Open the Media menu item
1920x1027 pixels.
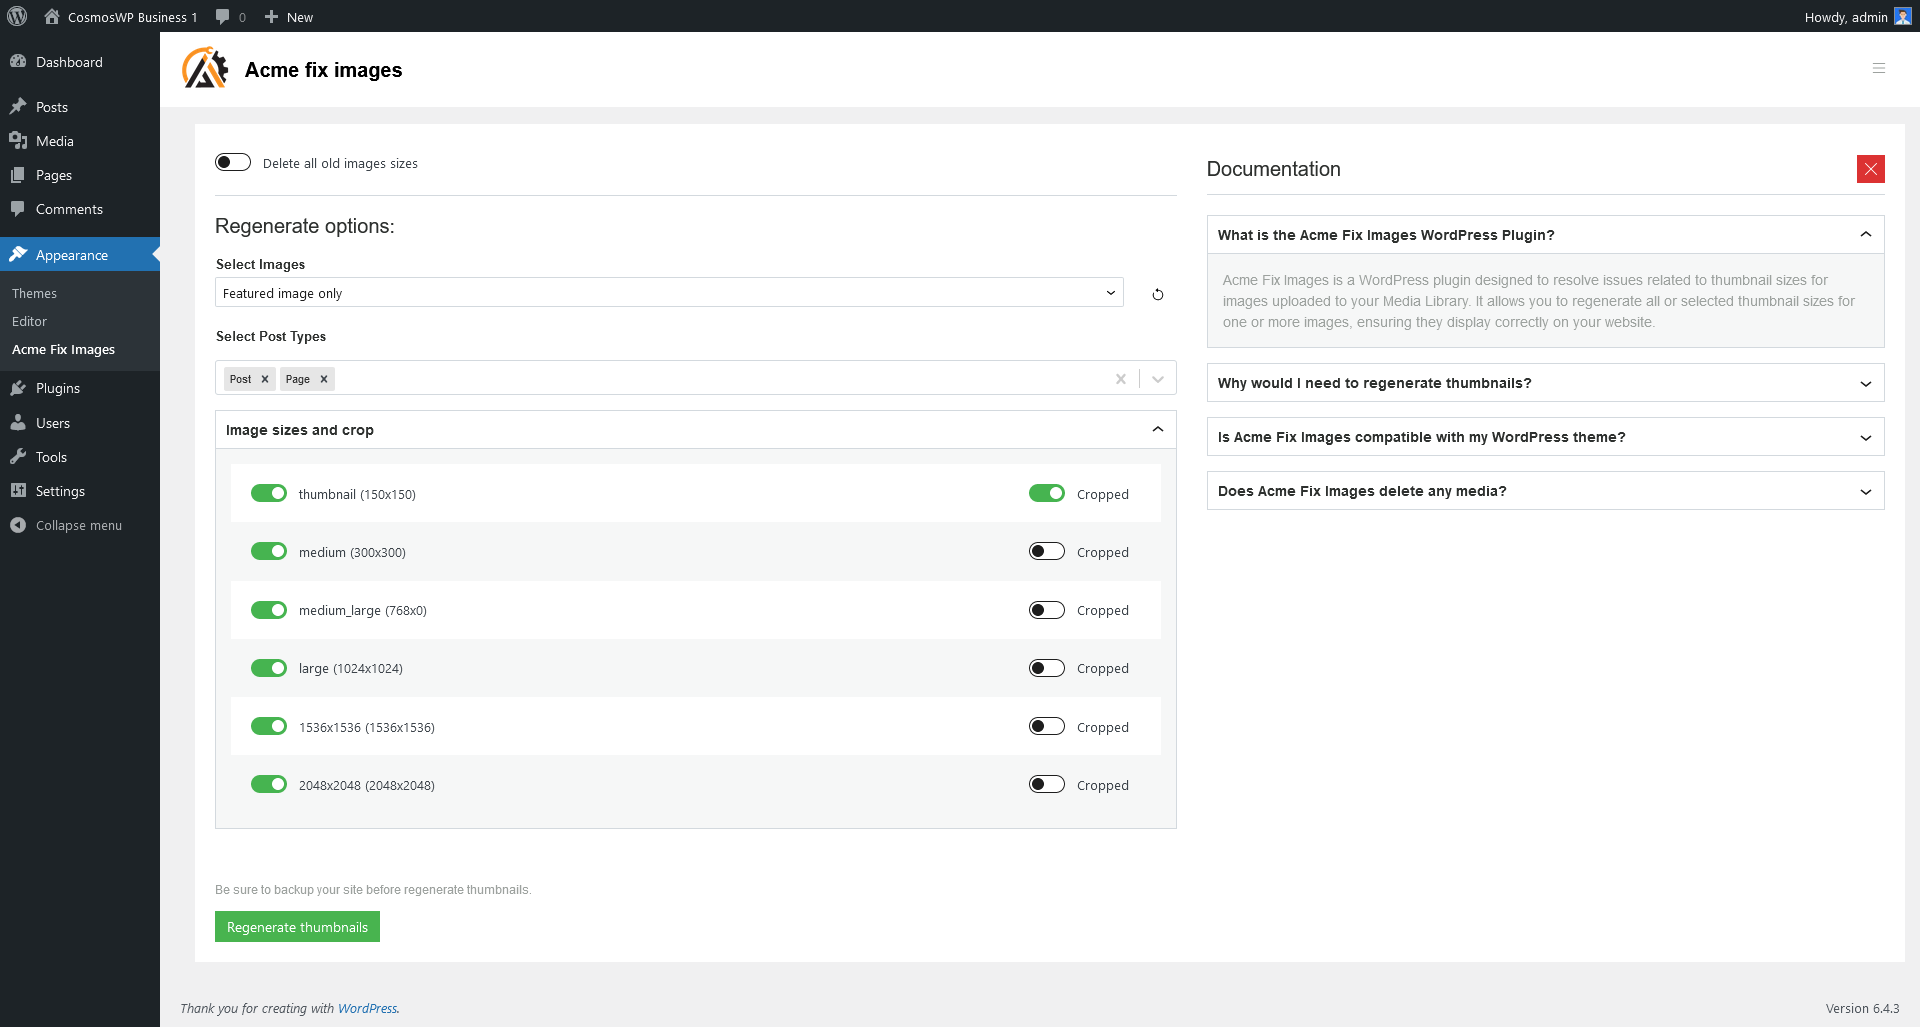[80, 141]
